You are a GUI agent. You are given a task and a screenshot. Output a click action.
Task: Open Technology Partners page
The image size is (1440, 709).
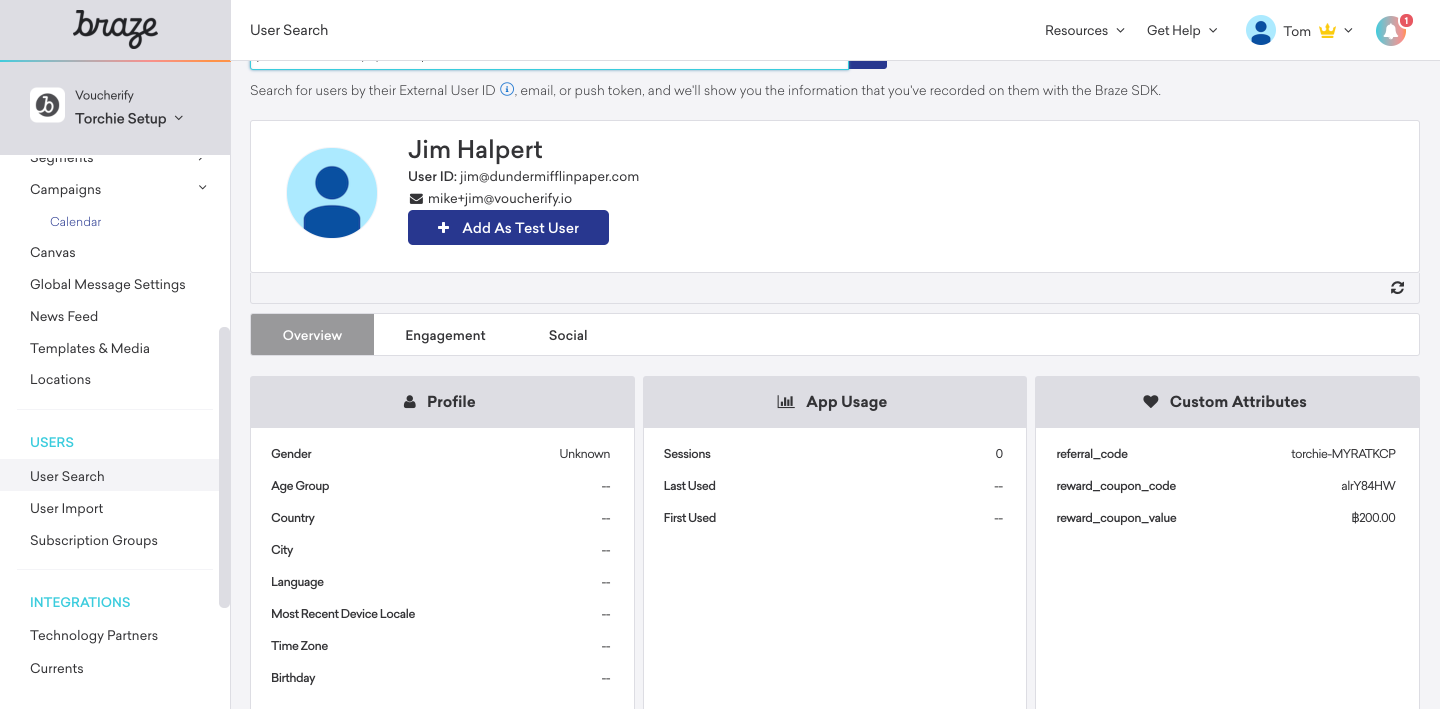pyautogui.click(x=94, y=636)
